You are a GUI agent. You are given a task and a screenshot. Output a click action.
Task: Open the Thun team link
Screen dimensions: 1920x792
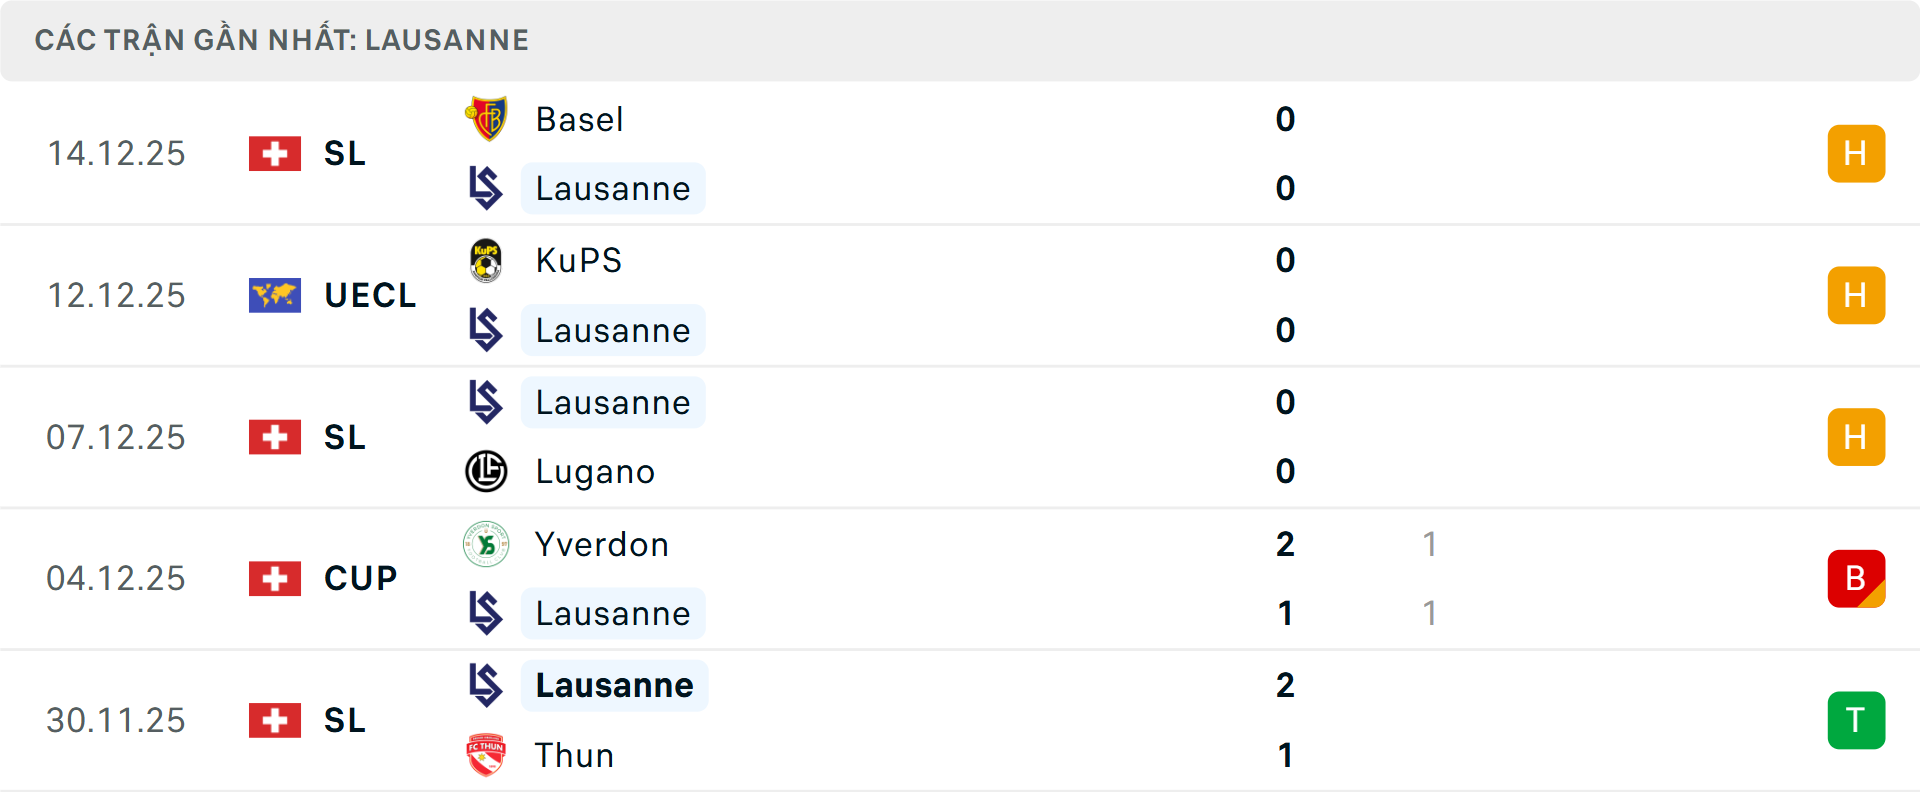coord(574,755)
